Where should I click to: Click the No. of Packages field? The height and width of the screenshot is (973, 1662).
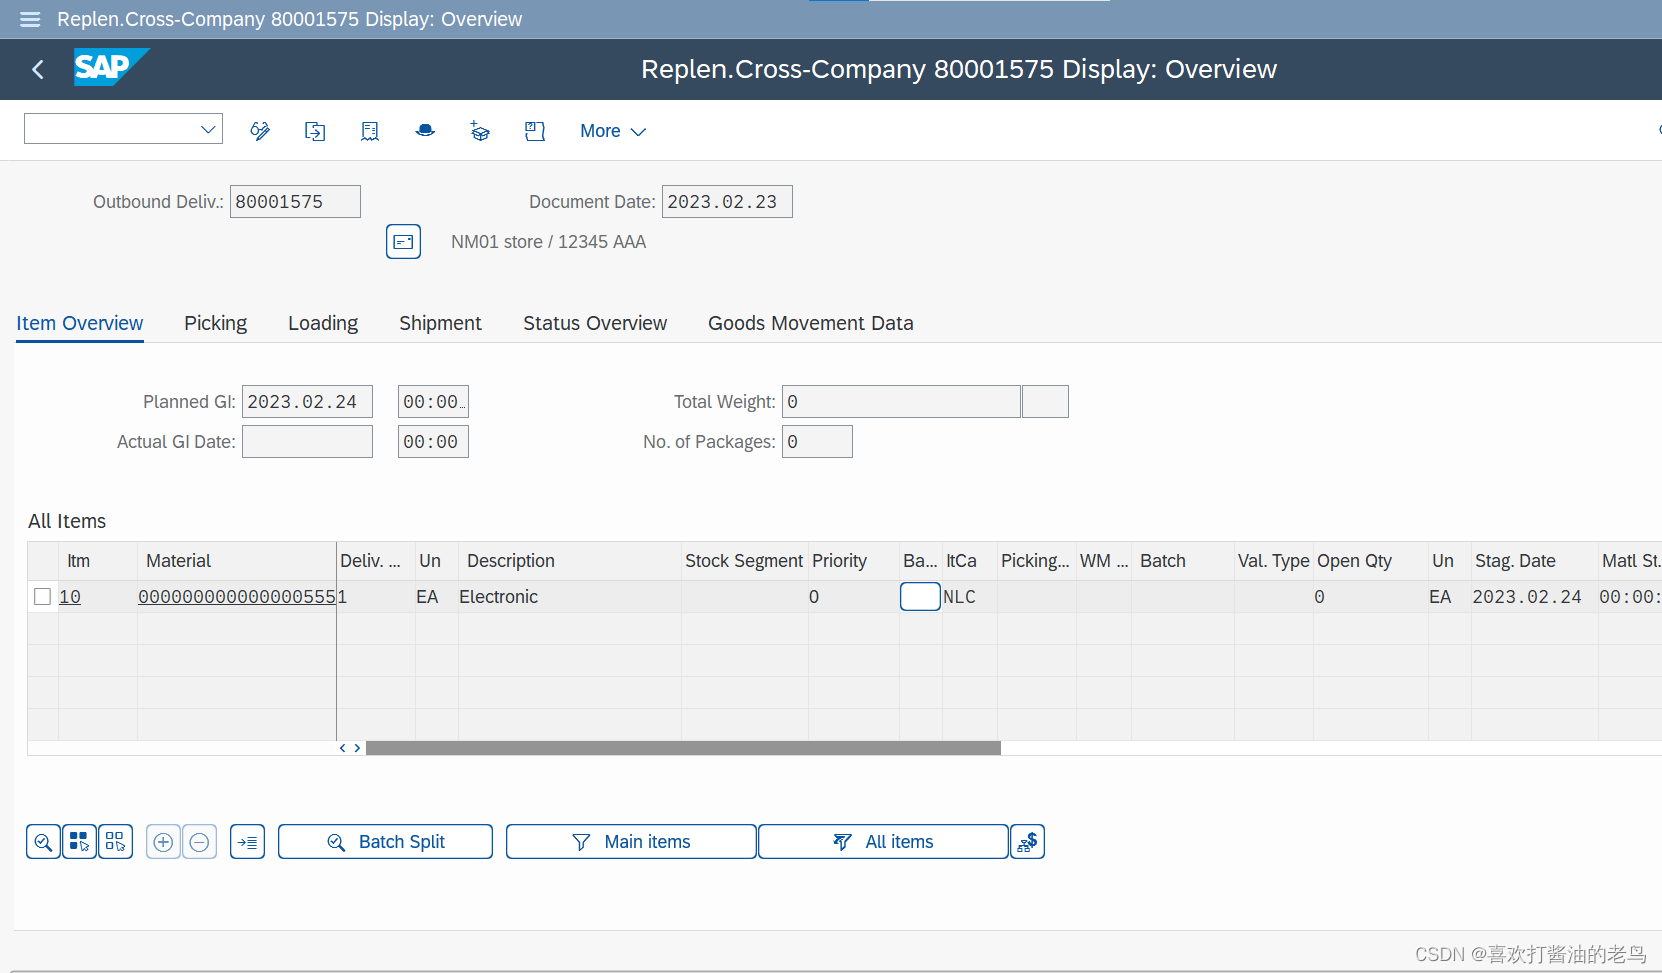(817, 442)
